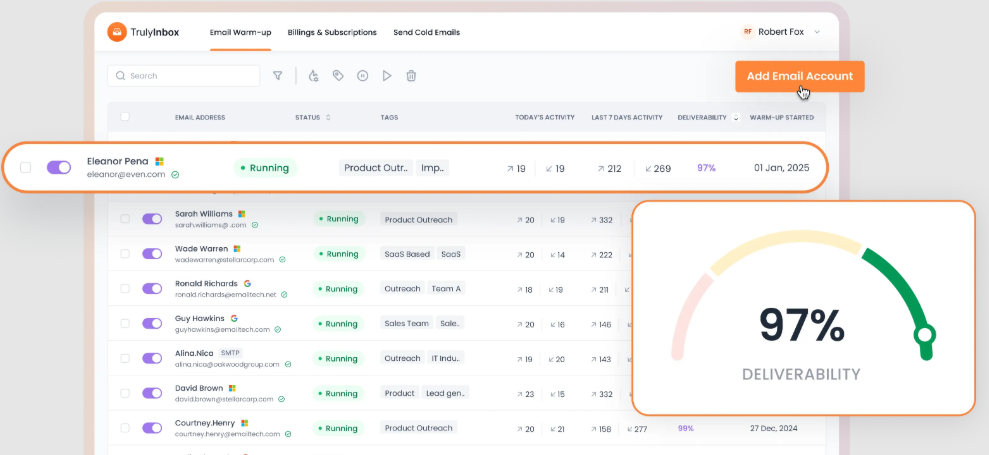Click the tag icon in toolbar
The width and height of the screenshot is (989, 455).
tap(338, 76)
